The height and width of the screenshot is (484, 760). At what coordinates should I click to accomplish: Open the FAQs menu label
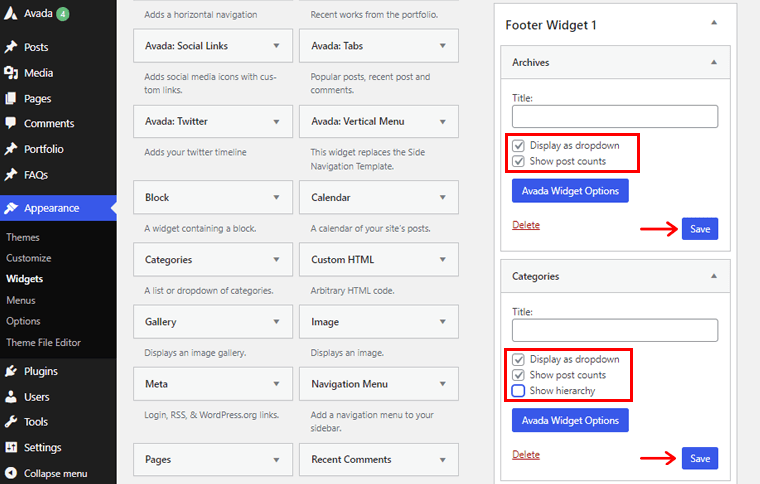[x=36, y=174]
